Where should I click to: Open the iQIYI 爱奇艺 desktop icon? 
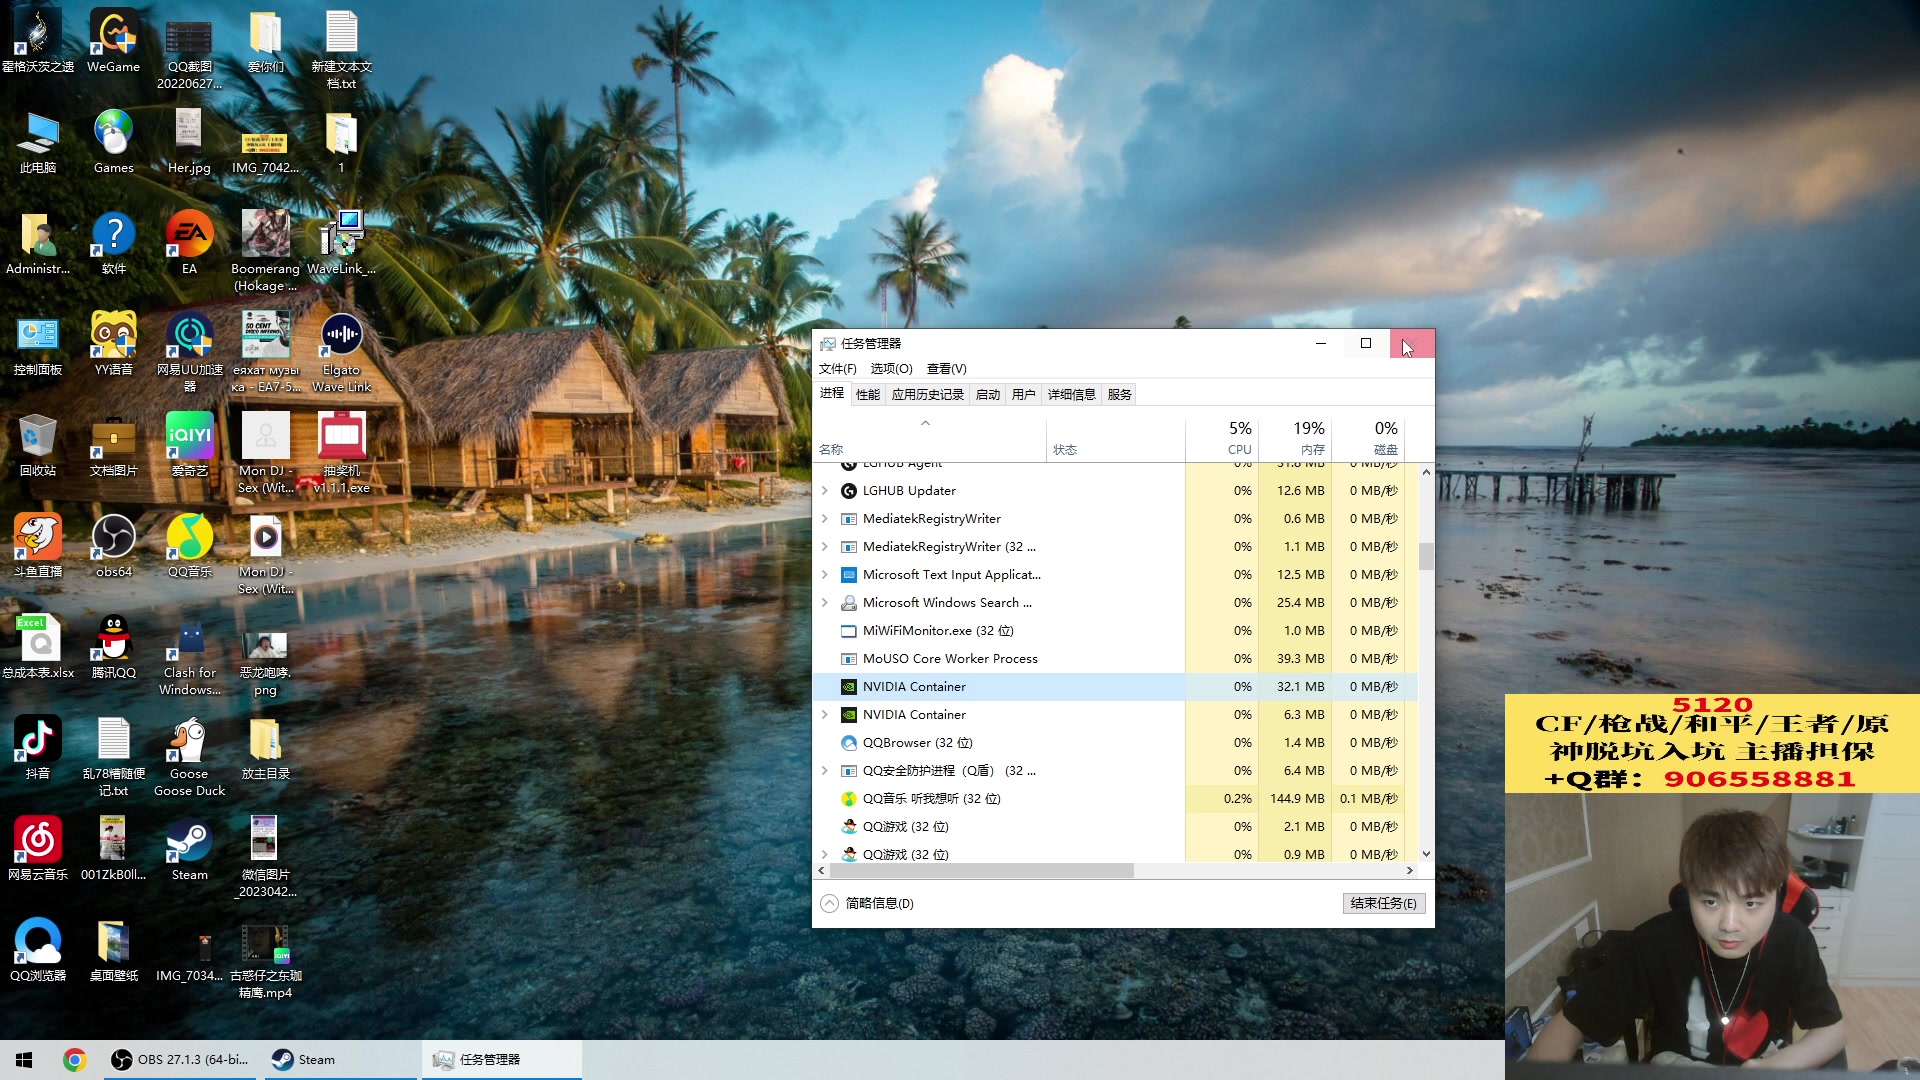pos(189,445)
